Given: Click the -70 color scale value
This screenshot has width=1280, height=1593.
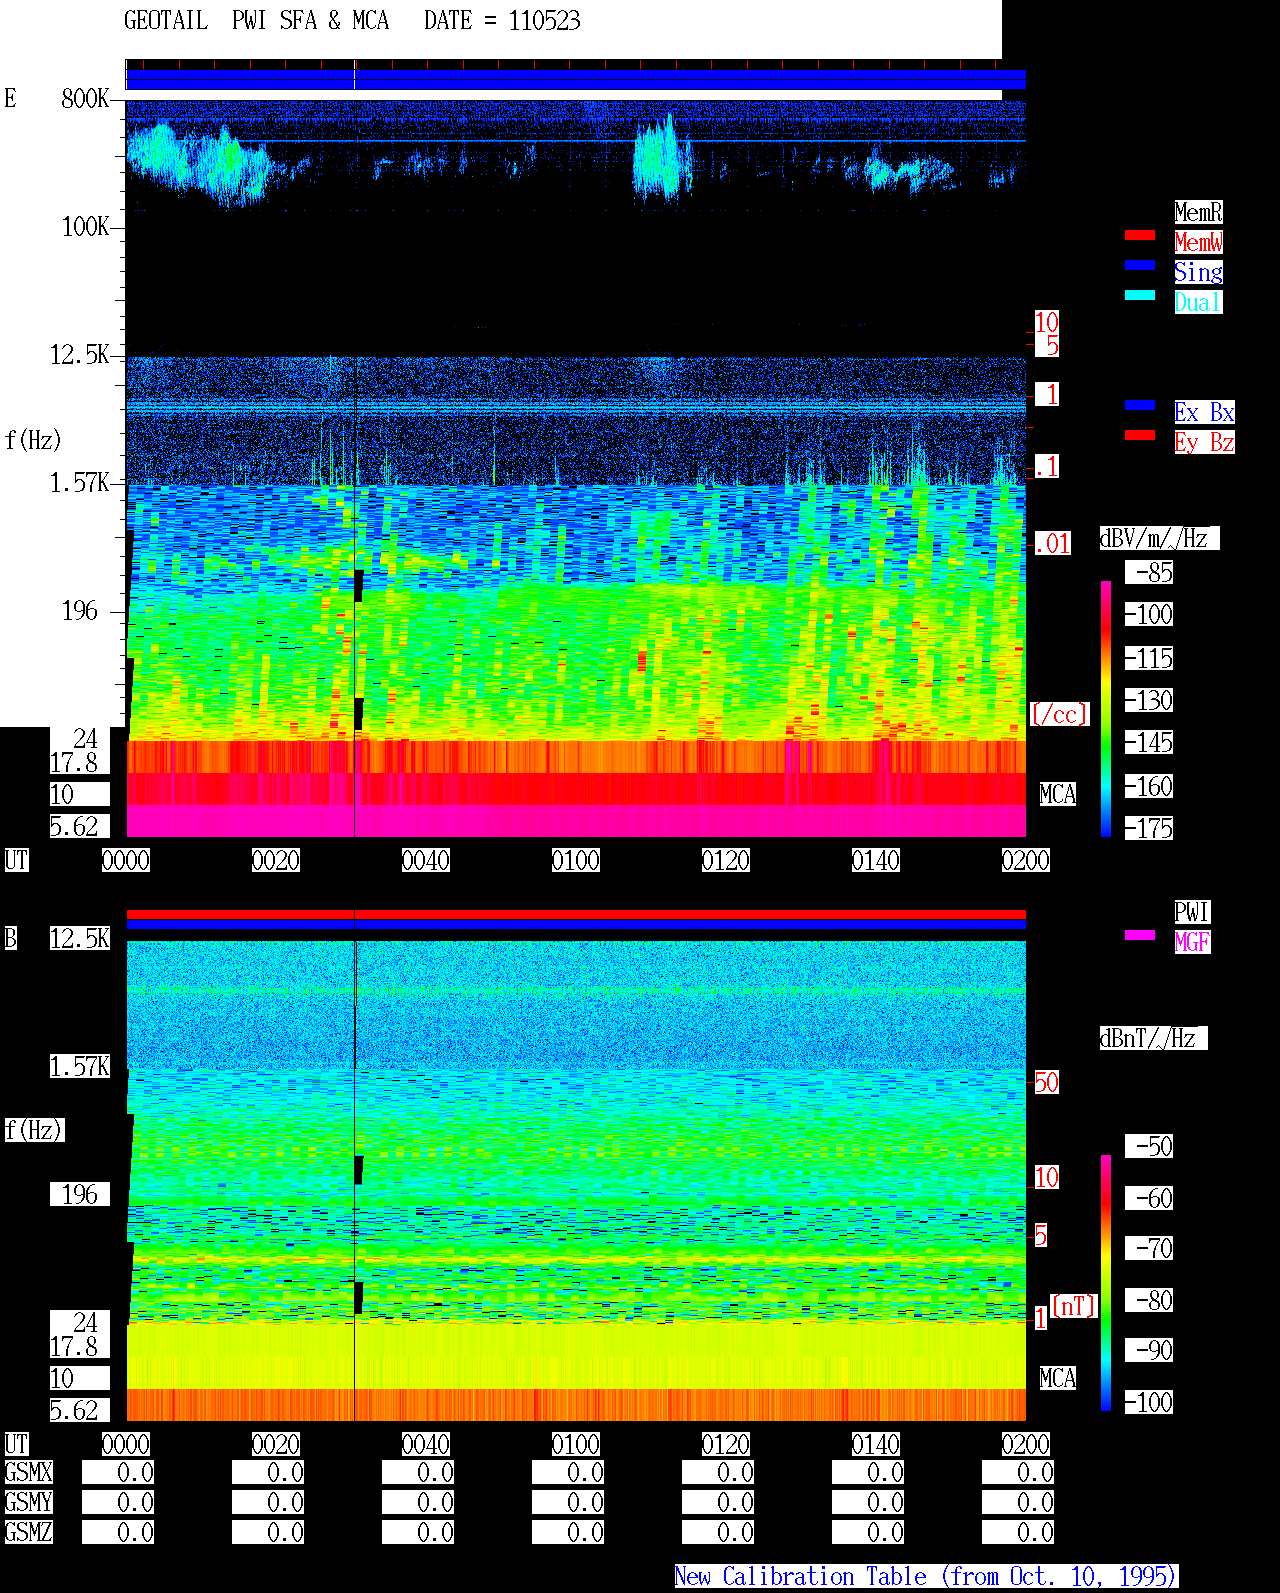Looking at the screenshot, I should 1149,1248.
